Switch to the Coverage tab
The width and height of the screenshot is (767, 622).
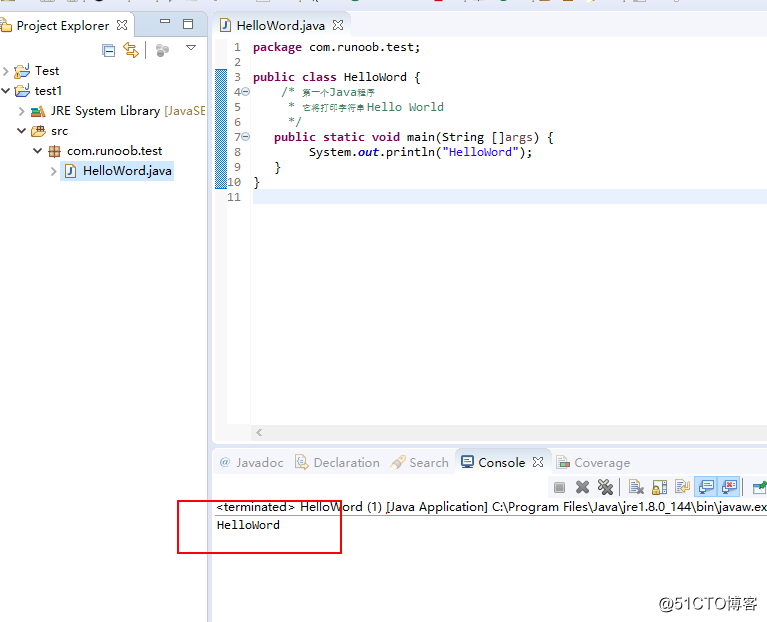593,463
